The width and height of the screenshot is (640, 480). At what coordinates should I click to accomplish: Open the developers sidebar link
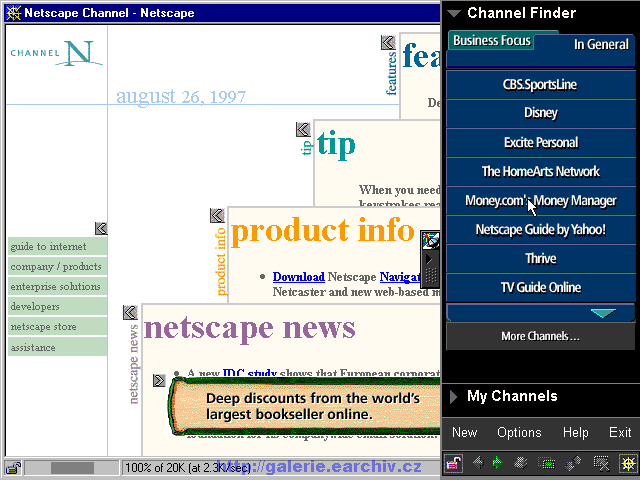[x=58, y=307]
